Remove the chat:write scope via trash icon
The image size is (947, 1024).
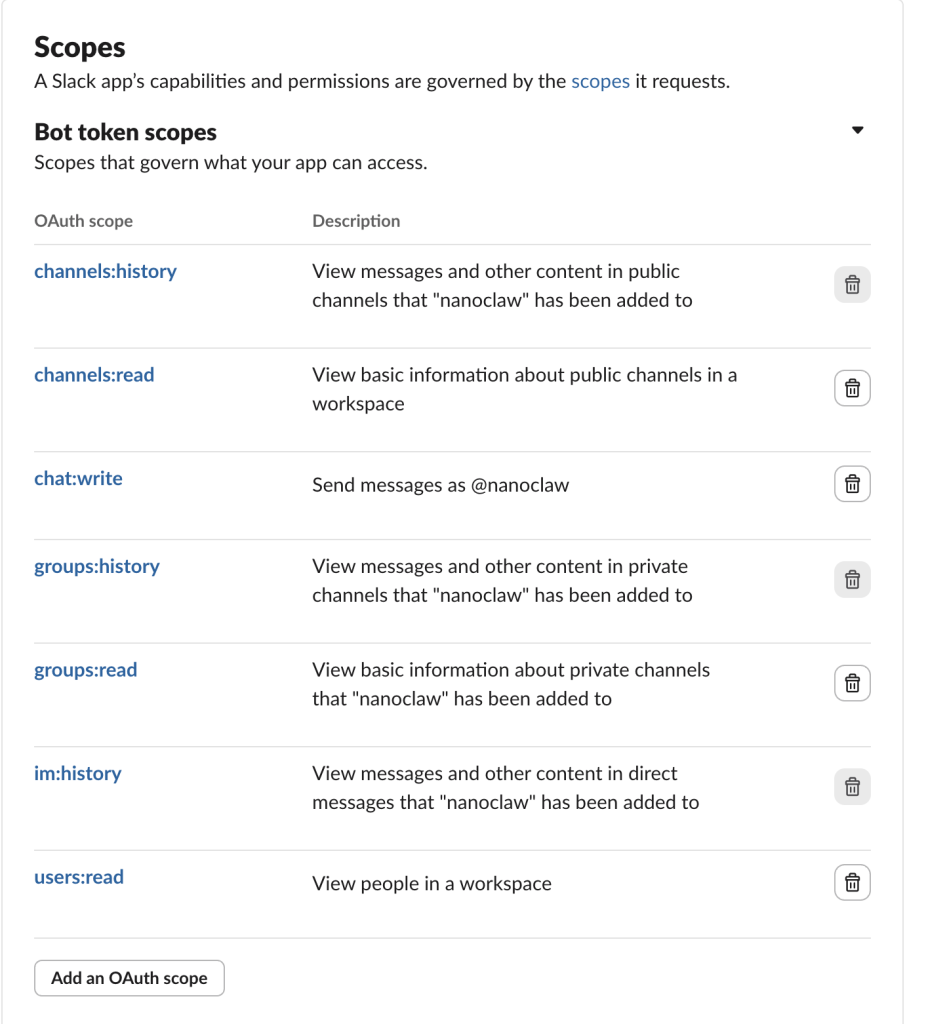click(852, 484)
